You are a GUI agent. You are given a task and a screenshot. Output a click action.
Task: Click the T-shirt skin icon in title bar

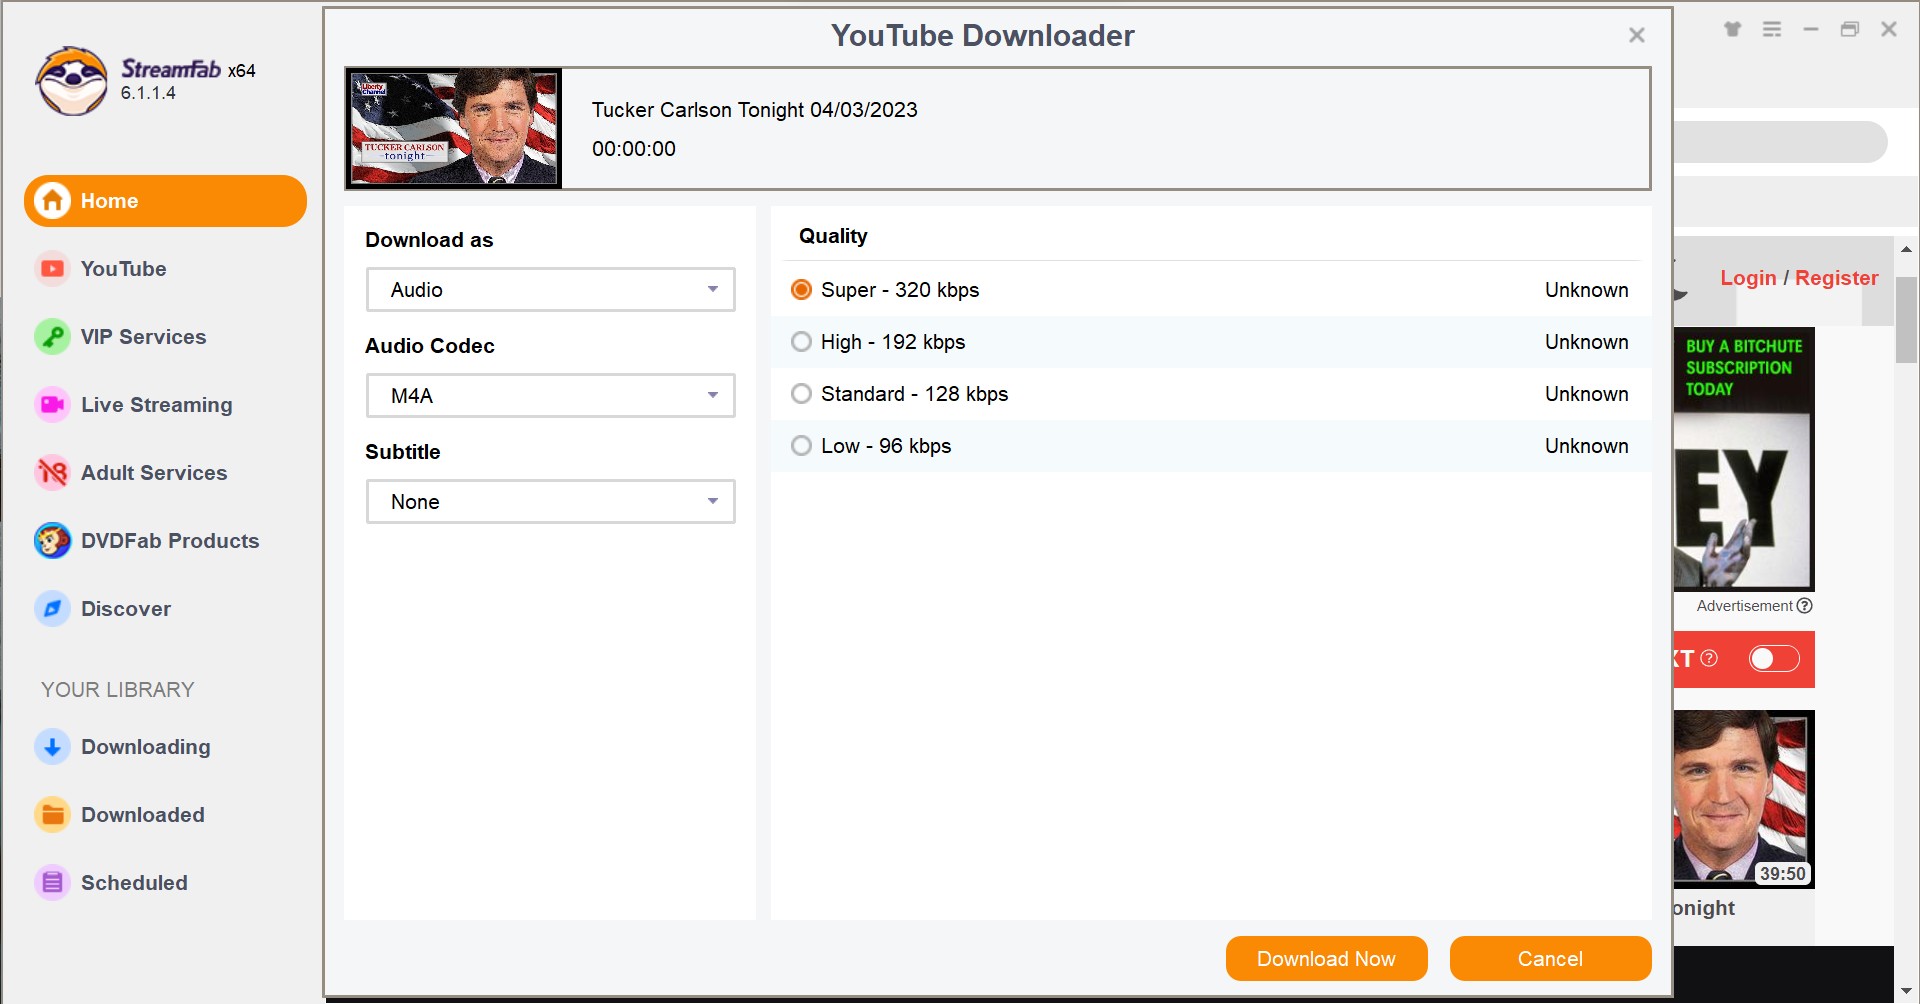pyautogui.click(x=1733, y=29)
